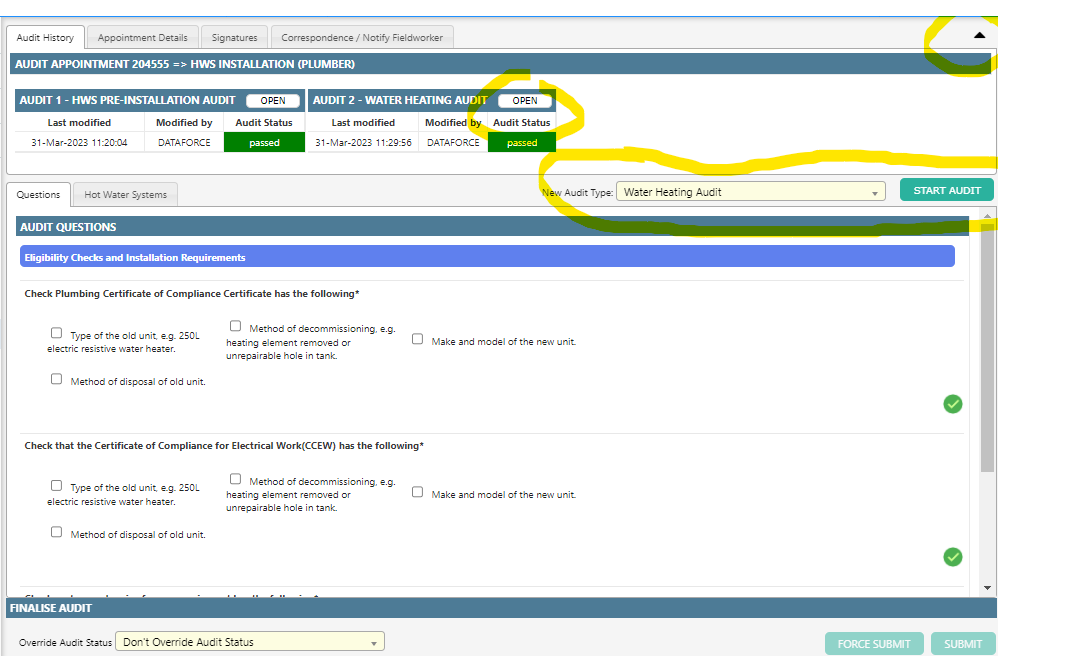Screen dimensions: 1066x656
Task: Enable 'Method of disposal of old unit' under Plumbing Certificate
Action: (57, 379)
